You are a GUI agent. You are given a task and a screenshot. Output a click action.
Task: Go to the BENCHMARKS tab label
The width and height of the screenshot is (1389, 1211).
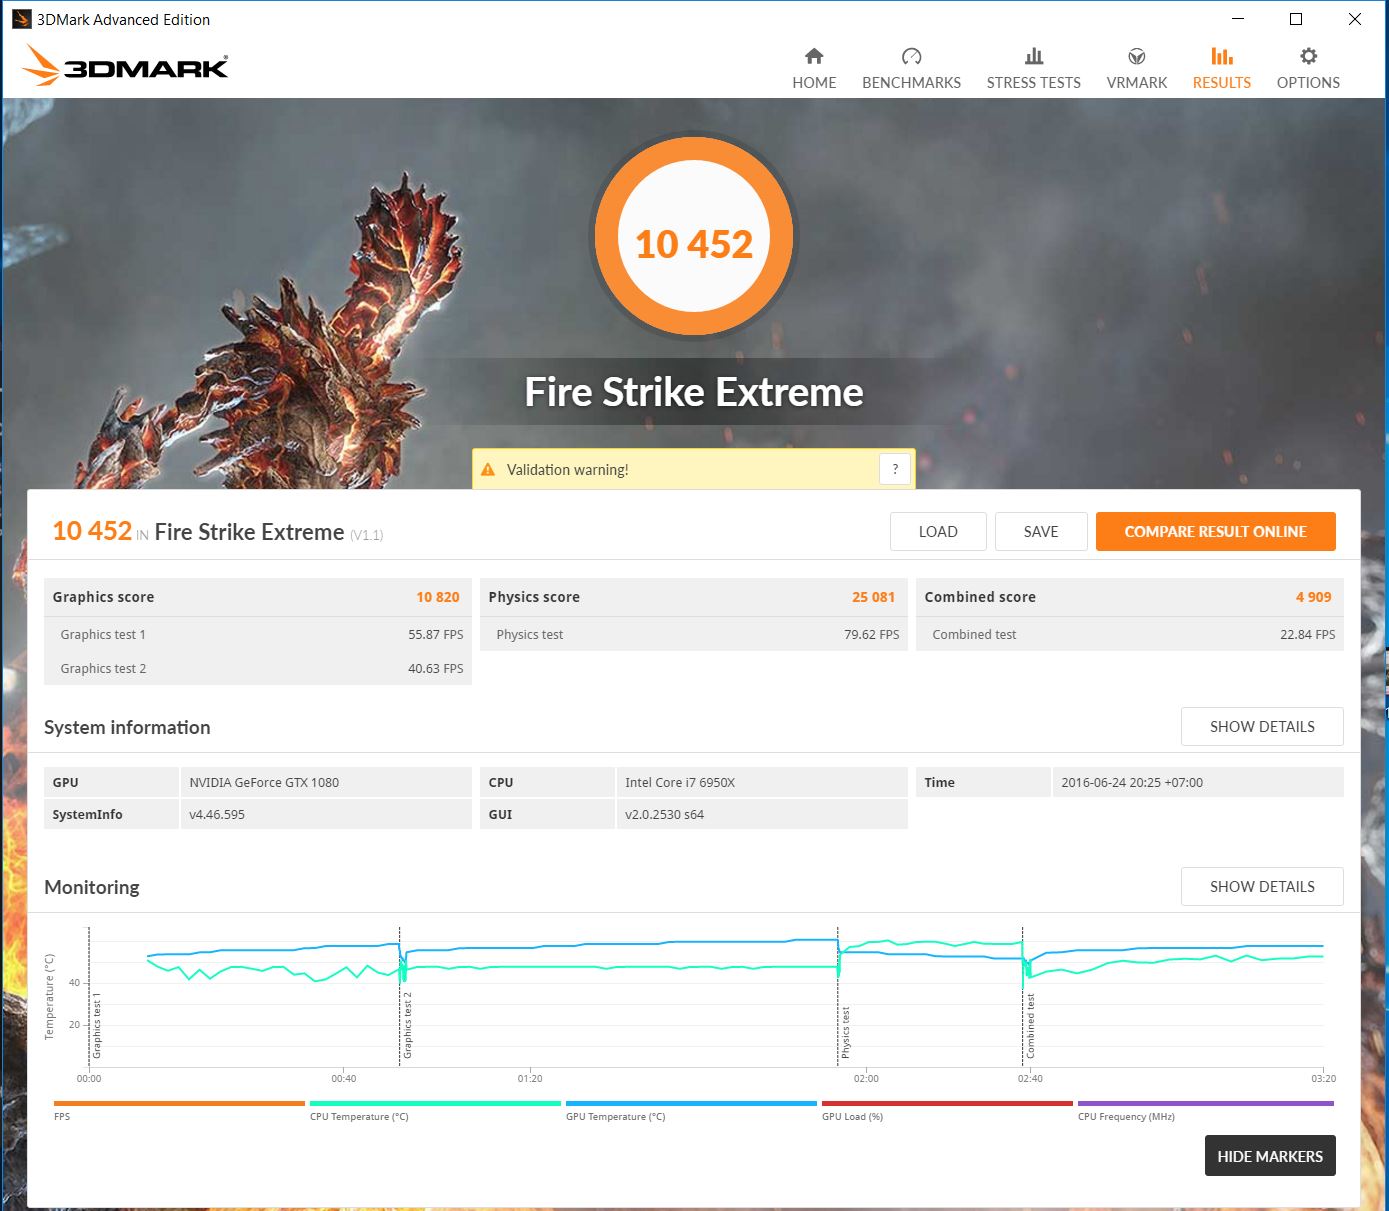911,83
